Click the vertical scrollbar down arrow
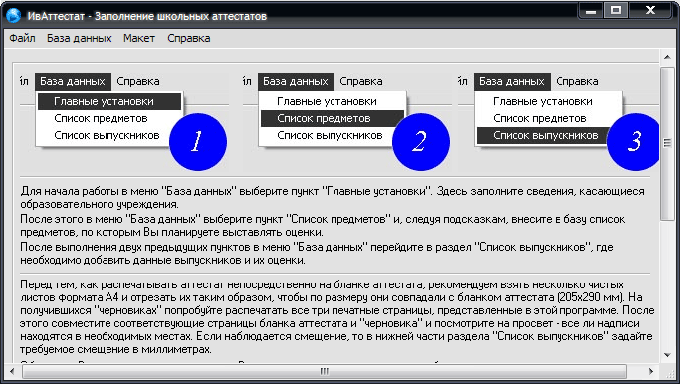The width and height of the screenshot is (680, 384). pos(667,355)
